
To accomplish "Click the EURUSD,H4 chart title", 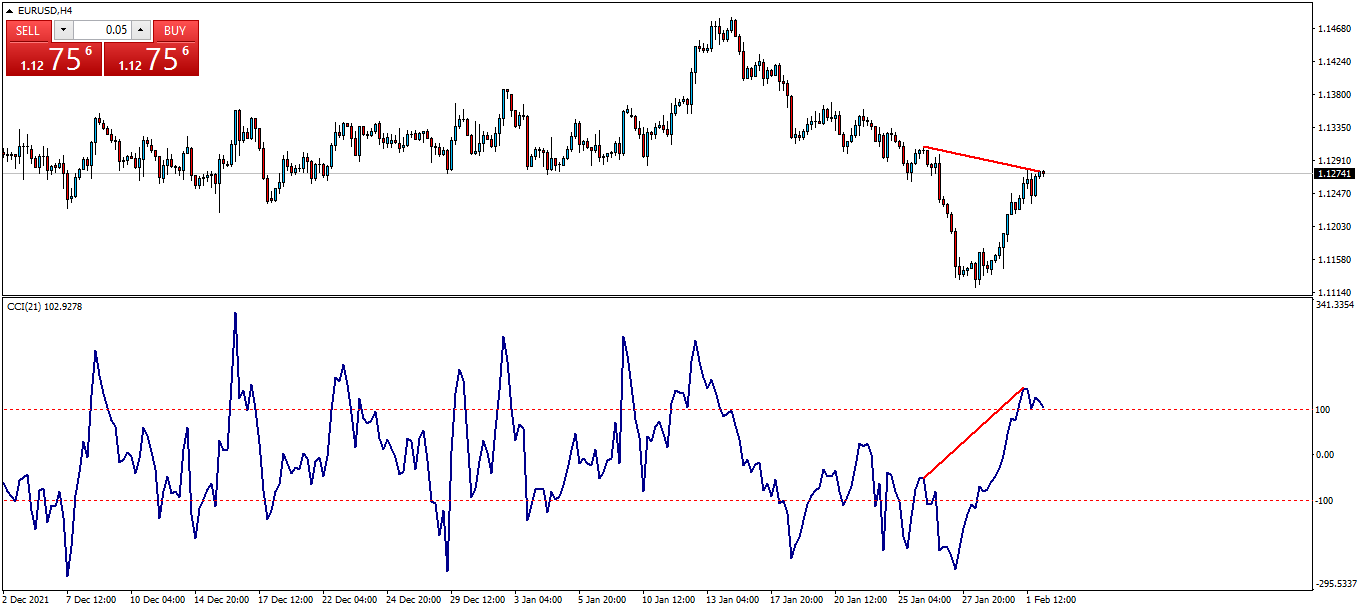I will pos(45,10).
